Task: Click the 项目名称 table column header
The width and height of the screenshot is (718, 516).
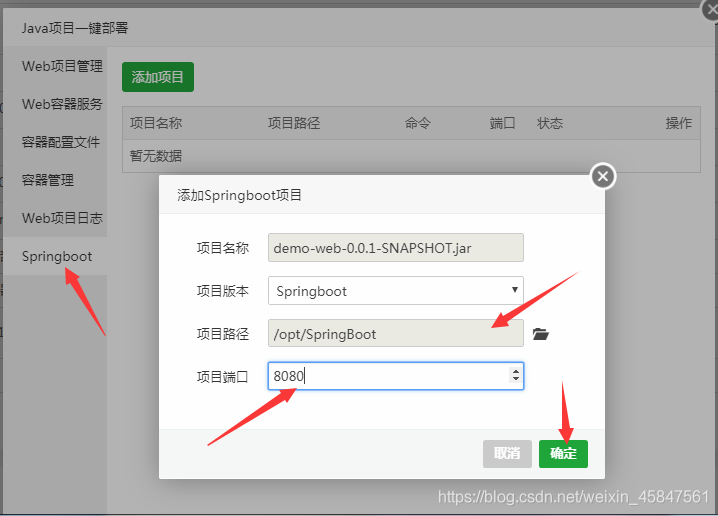Action: click(x=156, y=123)
